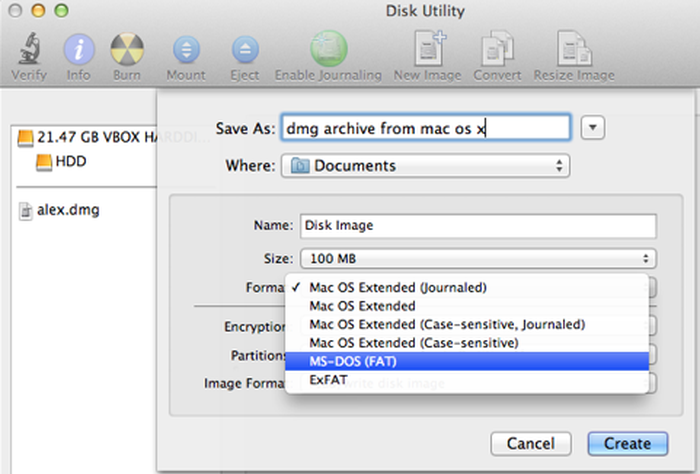
Task: Open the Info toolbar icon
Action: tap(79, 49)
